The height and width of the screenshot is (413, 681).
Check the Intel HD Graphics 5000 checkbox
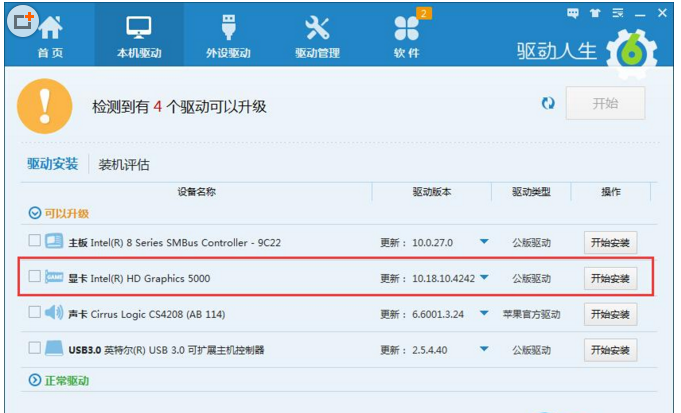(x=34, y=276)
